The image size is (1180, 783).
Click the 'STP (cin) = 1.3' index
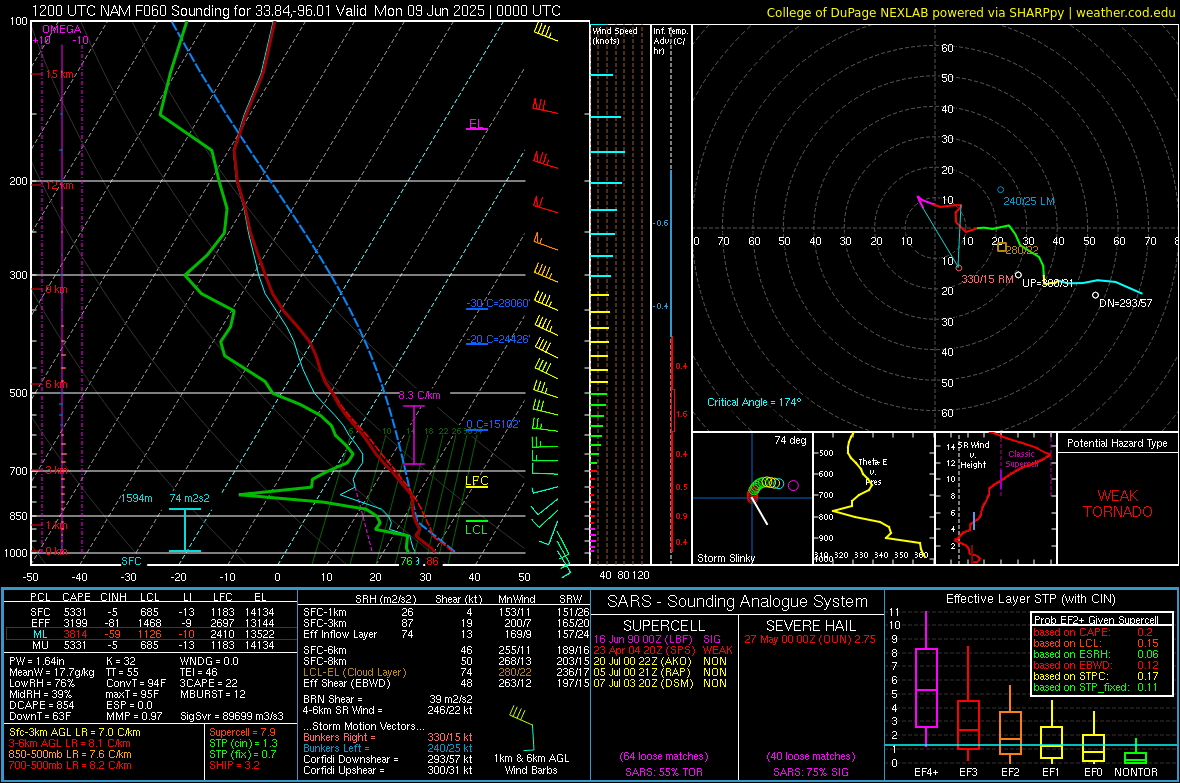click(x=243, y=743)
